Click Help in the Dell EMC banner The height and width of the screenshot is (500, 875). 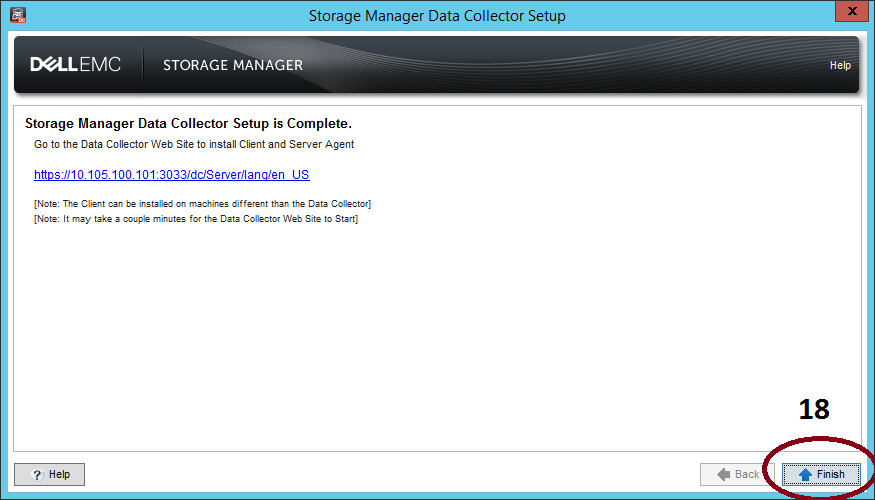pyautogui.click(x=840, y=65)
